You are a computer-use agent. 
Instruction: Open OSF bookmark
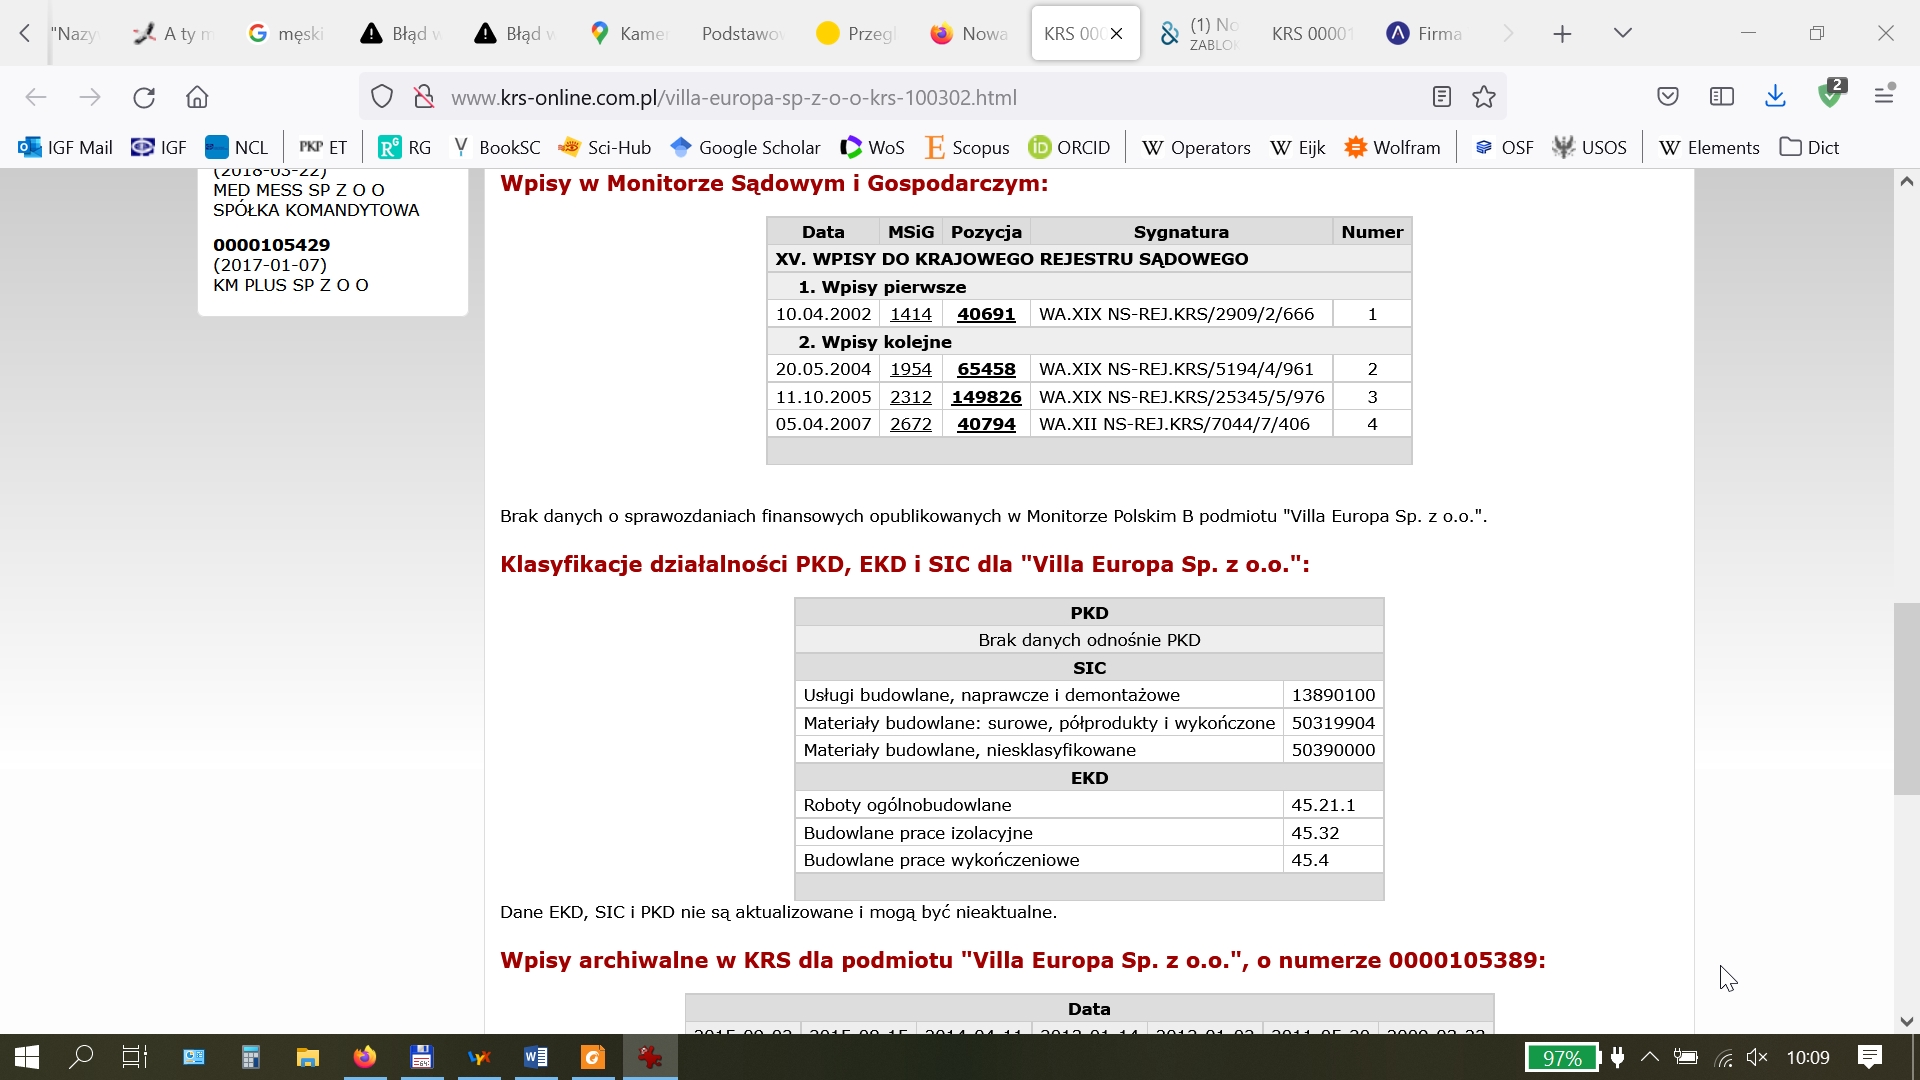click(1504, 148)
